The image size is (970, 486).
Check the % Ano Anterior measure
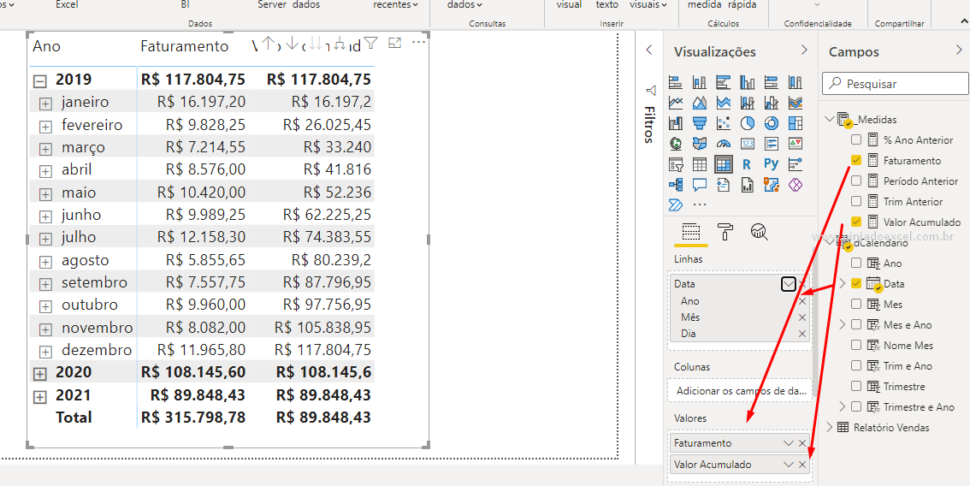[856, 140]
